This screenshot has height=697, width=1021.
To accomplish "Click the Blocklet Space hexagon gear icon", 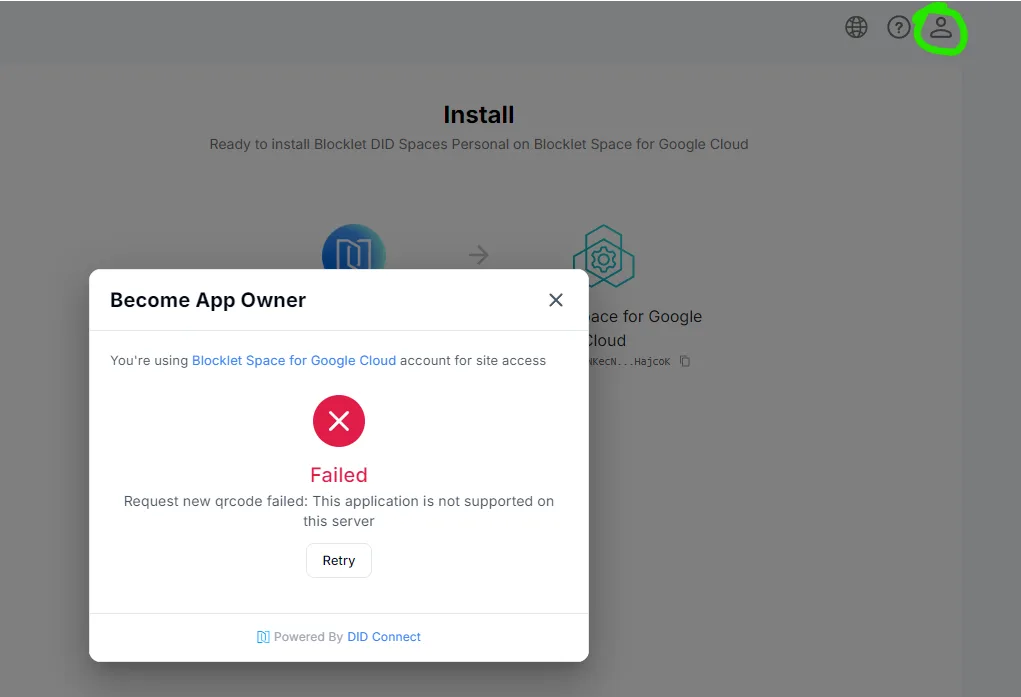I will 604,256.
